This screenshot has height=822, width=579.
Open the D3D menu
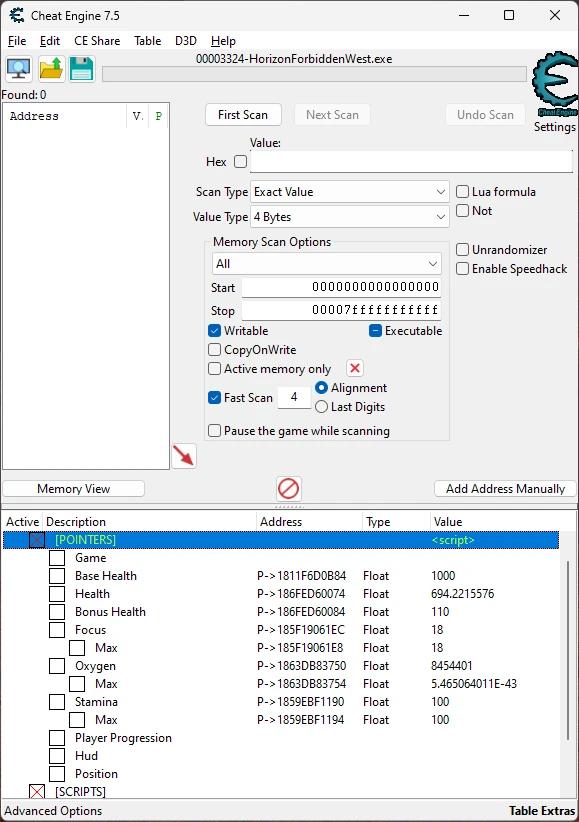coord(186,41)
